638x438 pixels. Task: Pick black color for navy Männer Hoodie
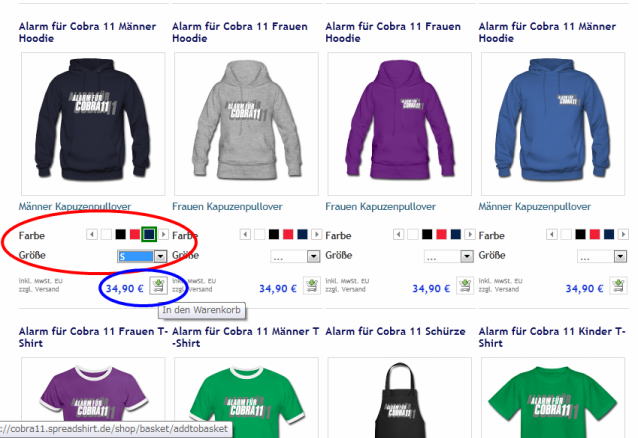[x=120, y=234]
